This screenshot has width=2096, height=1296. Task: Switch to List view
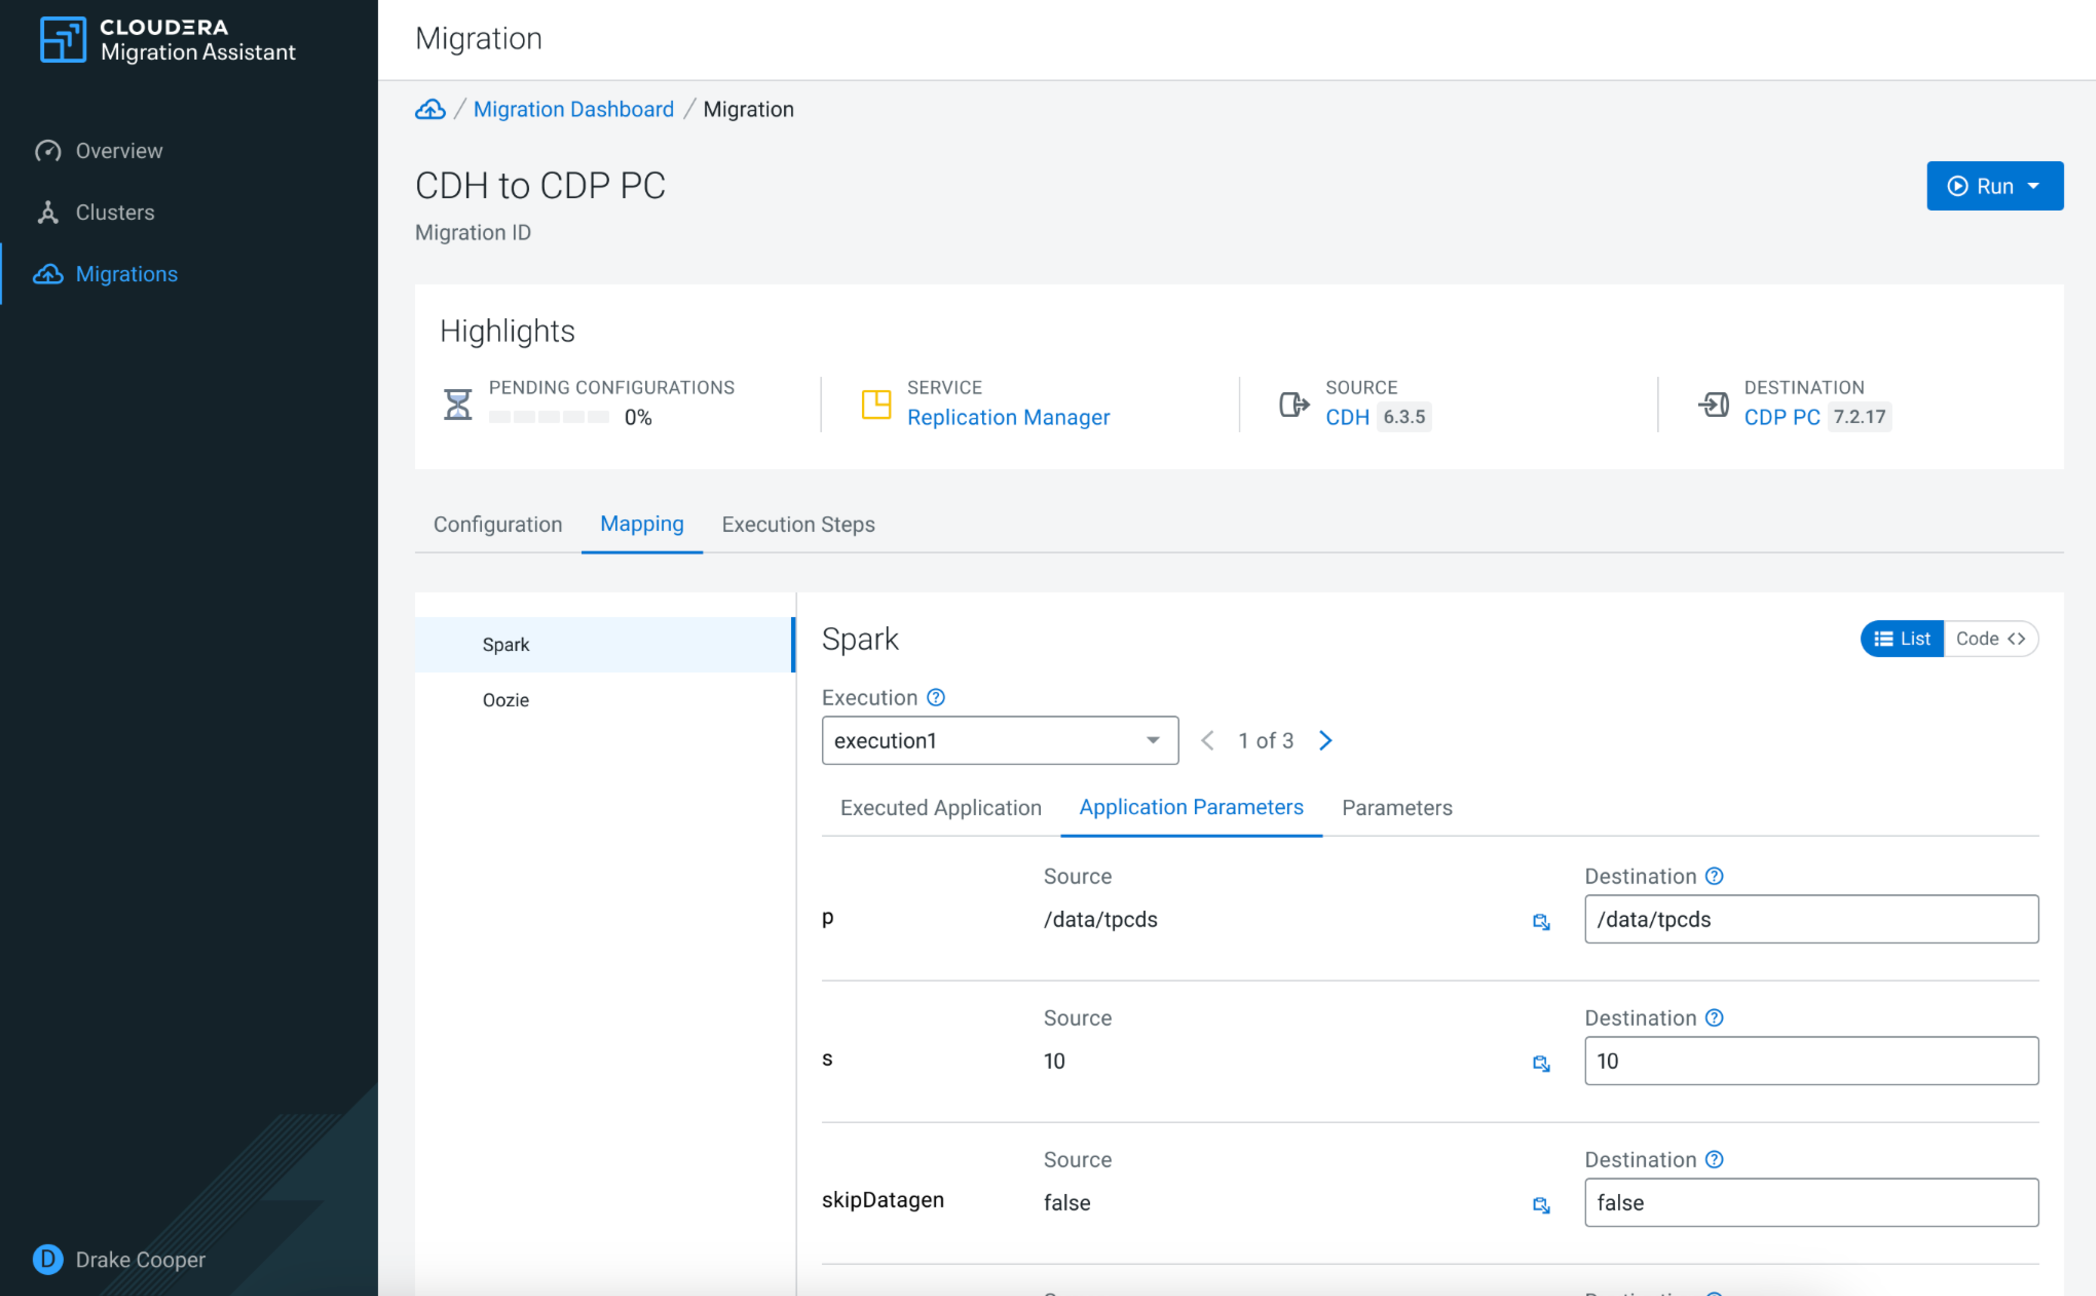tap(1902, 638)
